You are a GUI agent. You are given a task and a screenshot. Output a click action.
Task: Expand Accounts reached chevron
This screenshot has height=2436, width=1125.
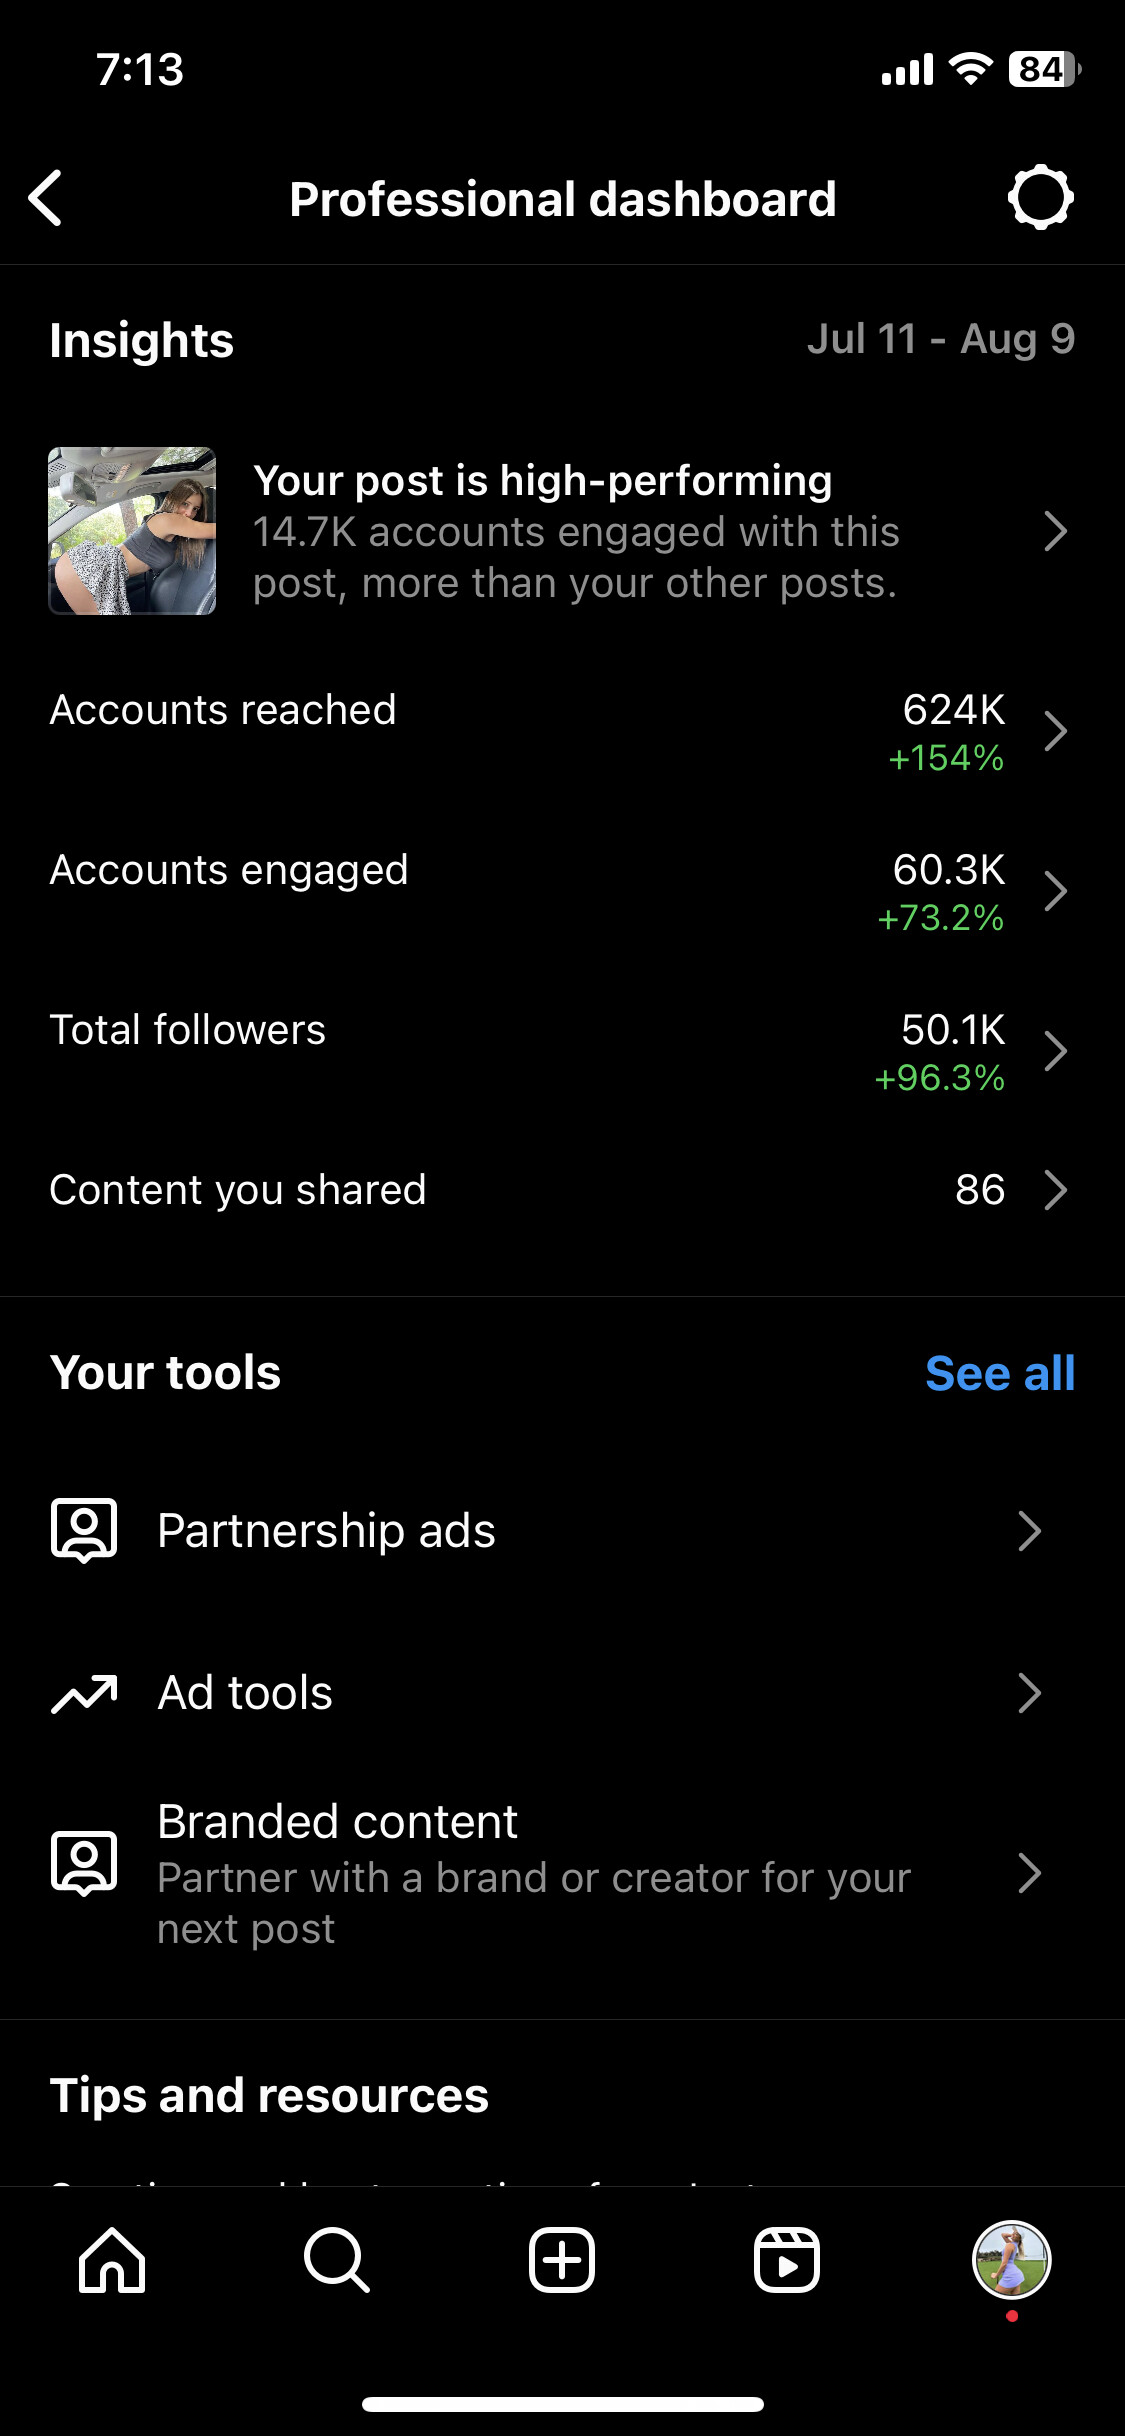click(1056, 731)
